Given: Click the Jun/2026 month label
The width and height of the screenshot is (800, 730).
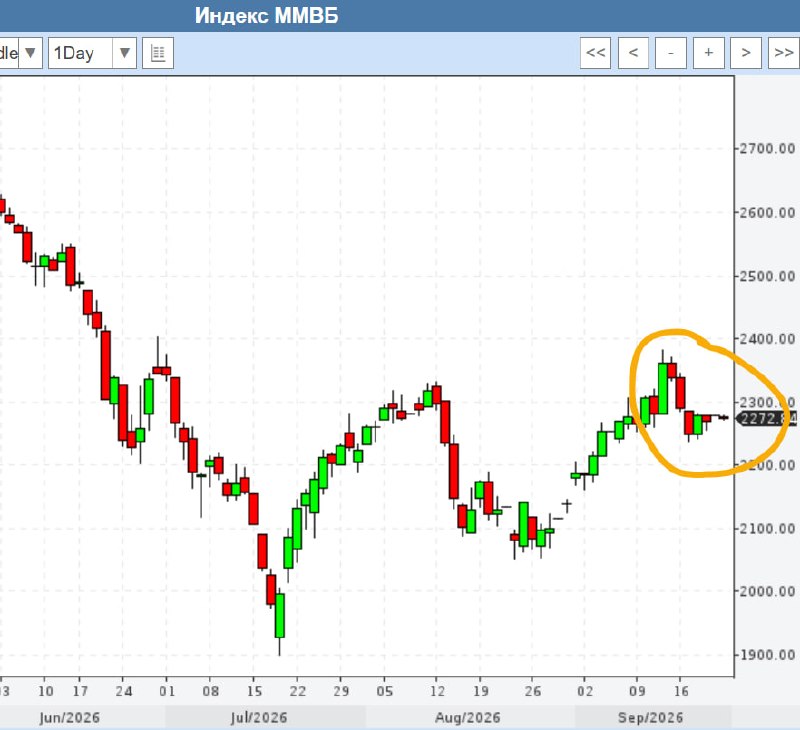Looking at the screenshot, I should (x=69, y=718).
